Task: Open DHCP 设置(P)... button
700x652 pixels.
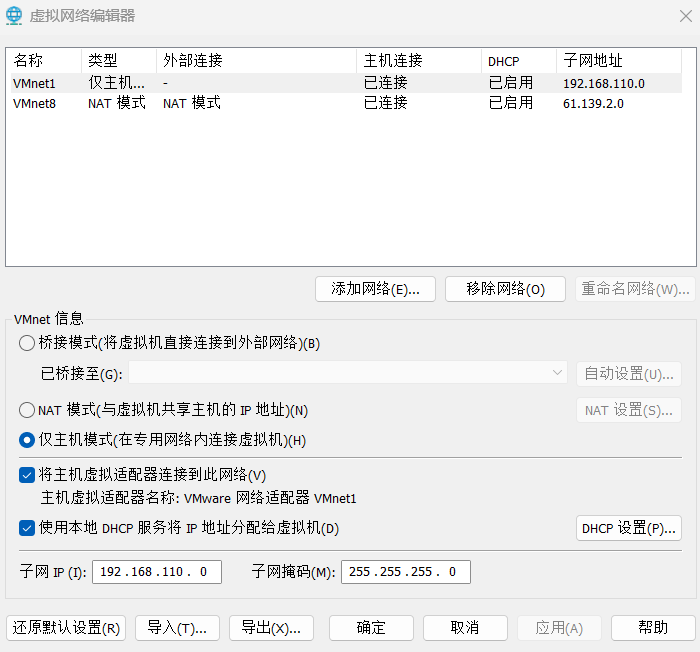Action: tap(629, 528)
